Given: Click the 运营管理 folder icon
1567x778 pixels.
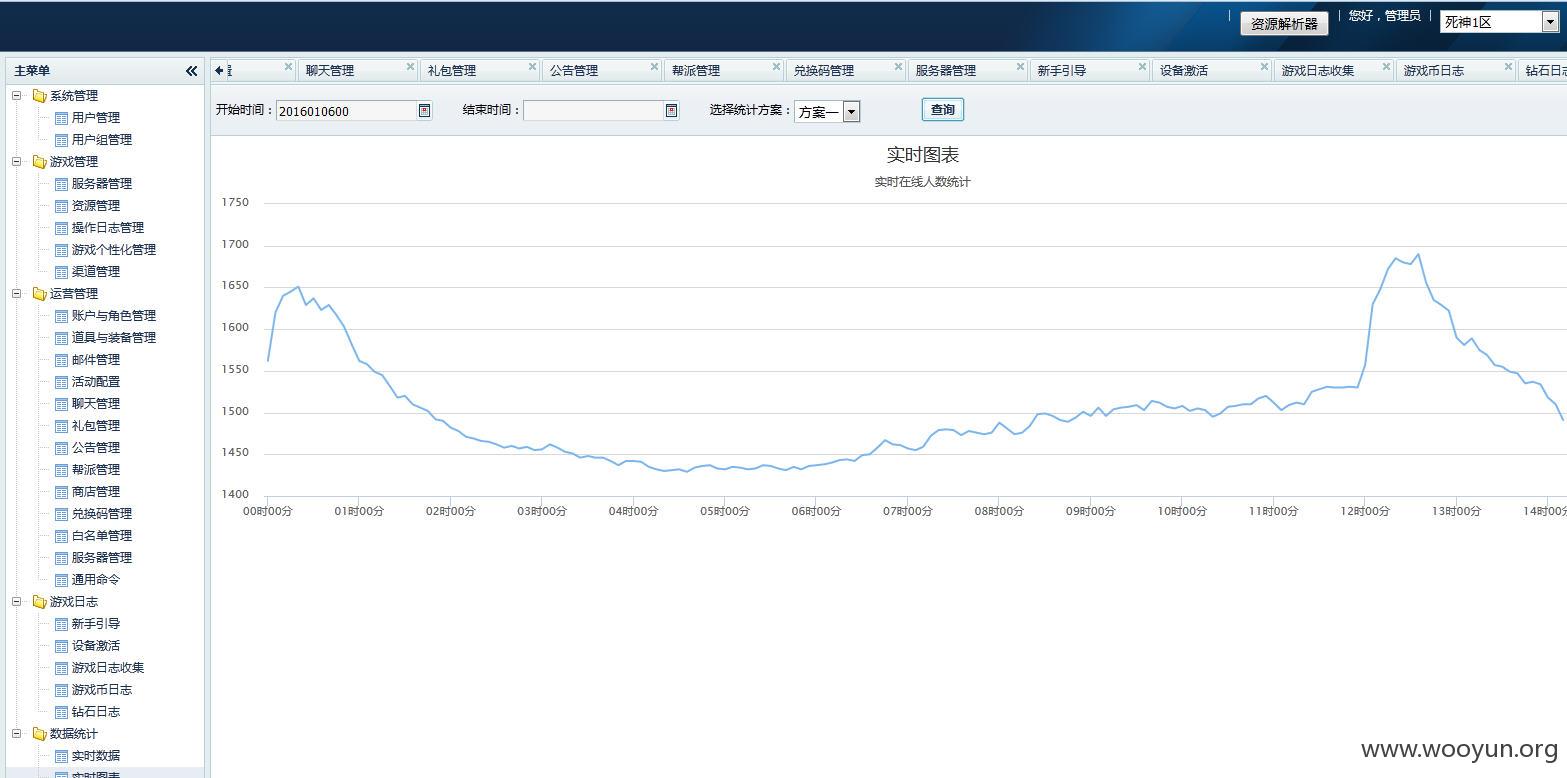Looking at the screenshot, I should coord(39,294).
